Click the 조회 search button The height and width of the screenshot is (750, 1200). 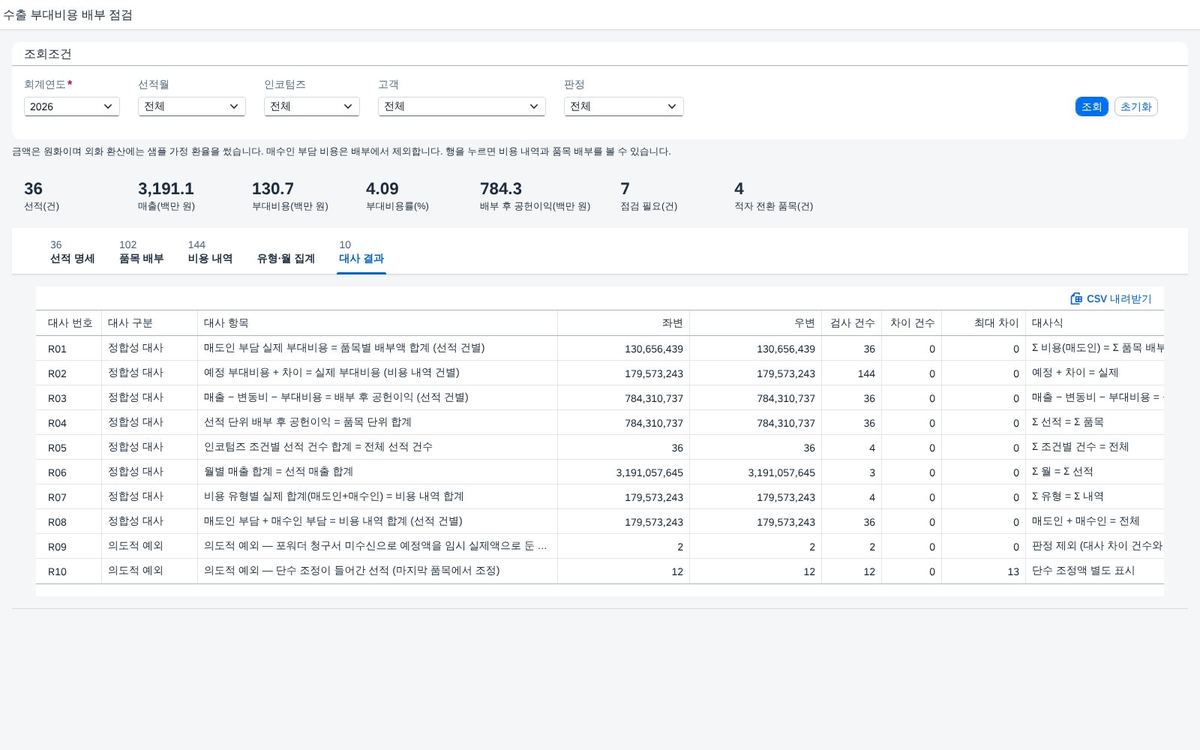[x=1092, y=106]
